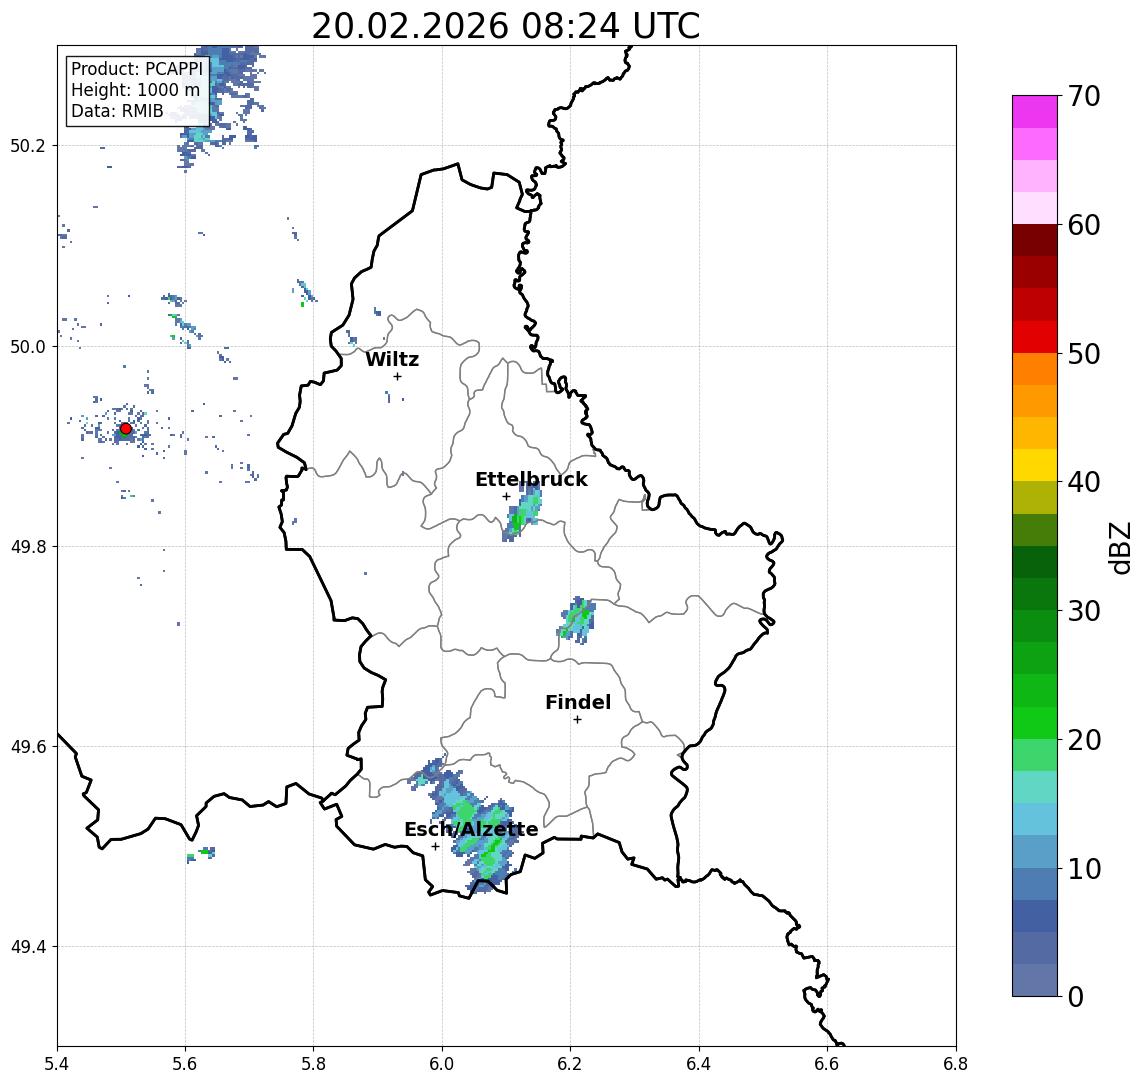Click the rain cell north of Findel
Viewport: 1145px width, 1084px height.
pos(577,620)
